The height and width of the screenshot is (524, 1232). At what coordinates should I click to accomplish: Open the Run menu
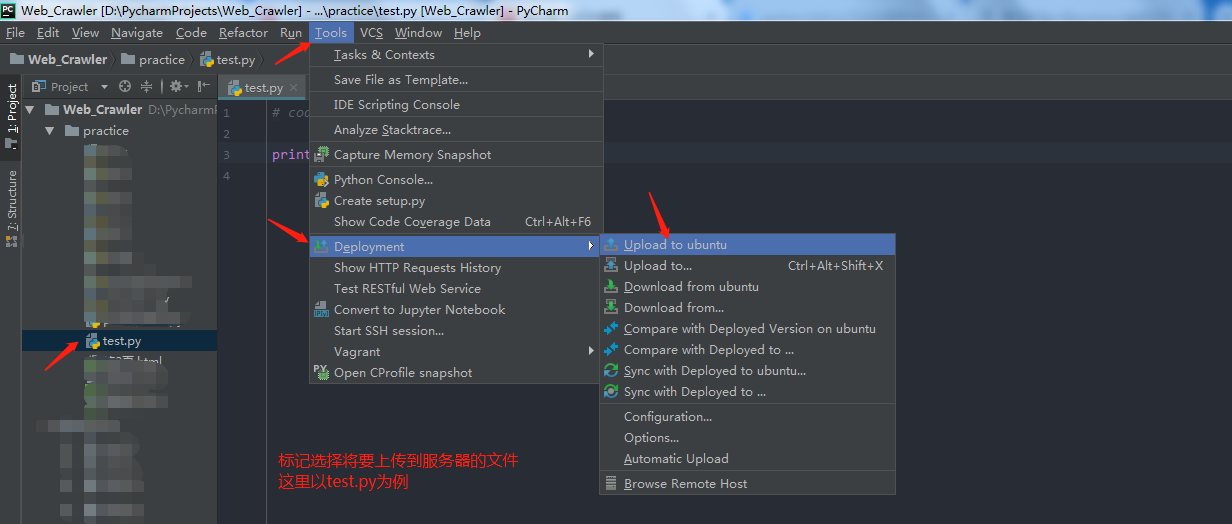[x=291, y=33]
